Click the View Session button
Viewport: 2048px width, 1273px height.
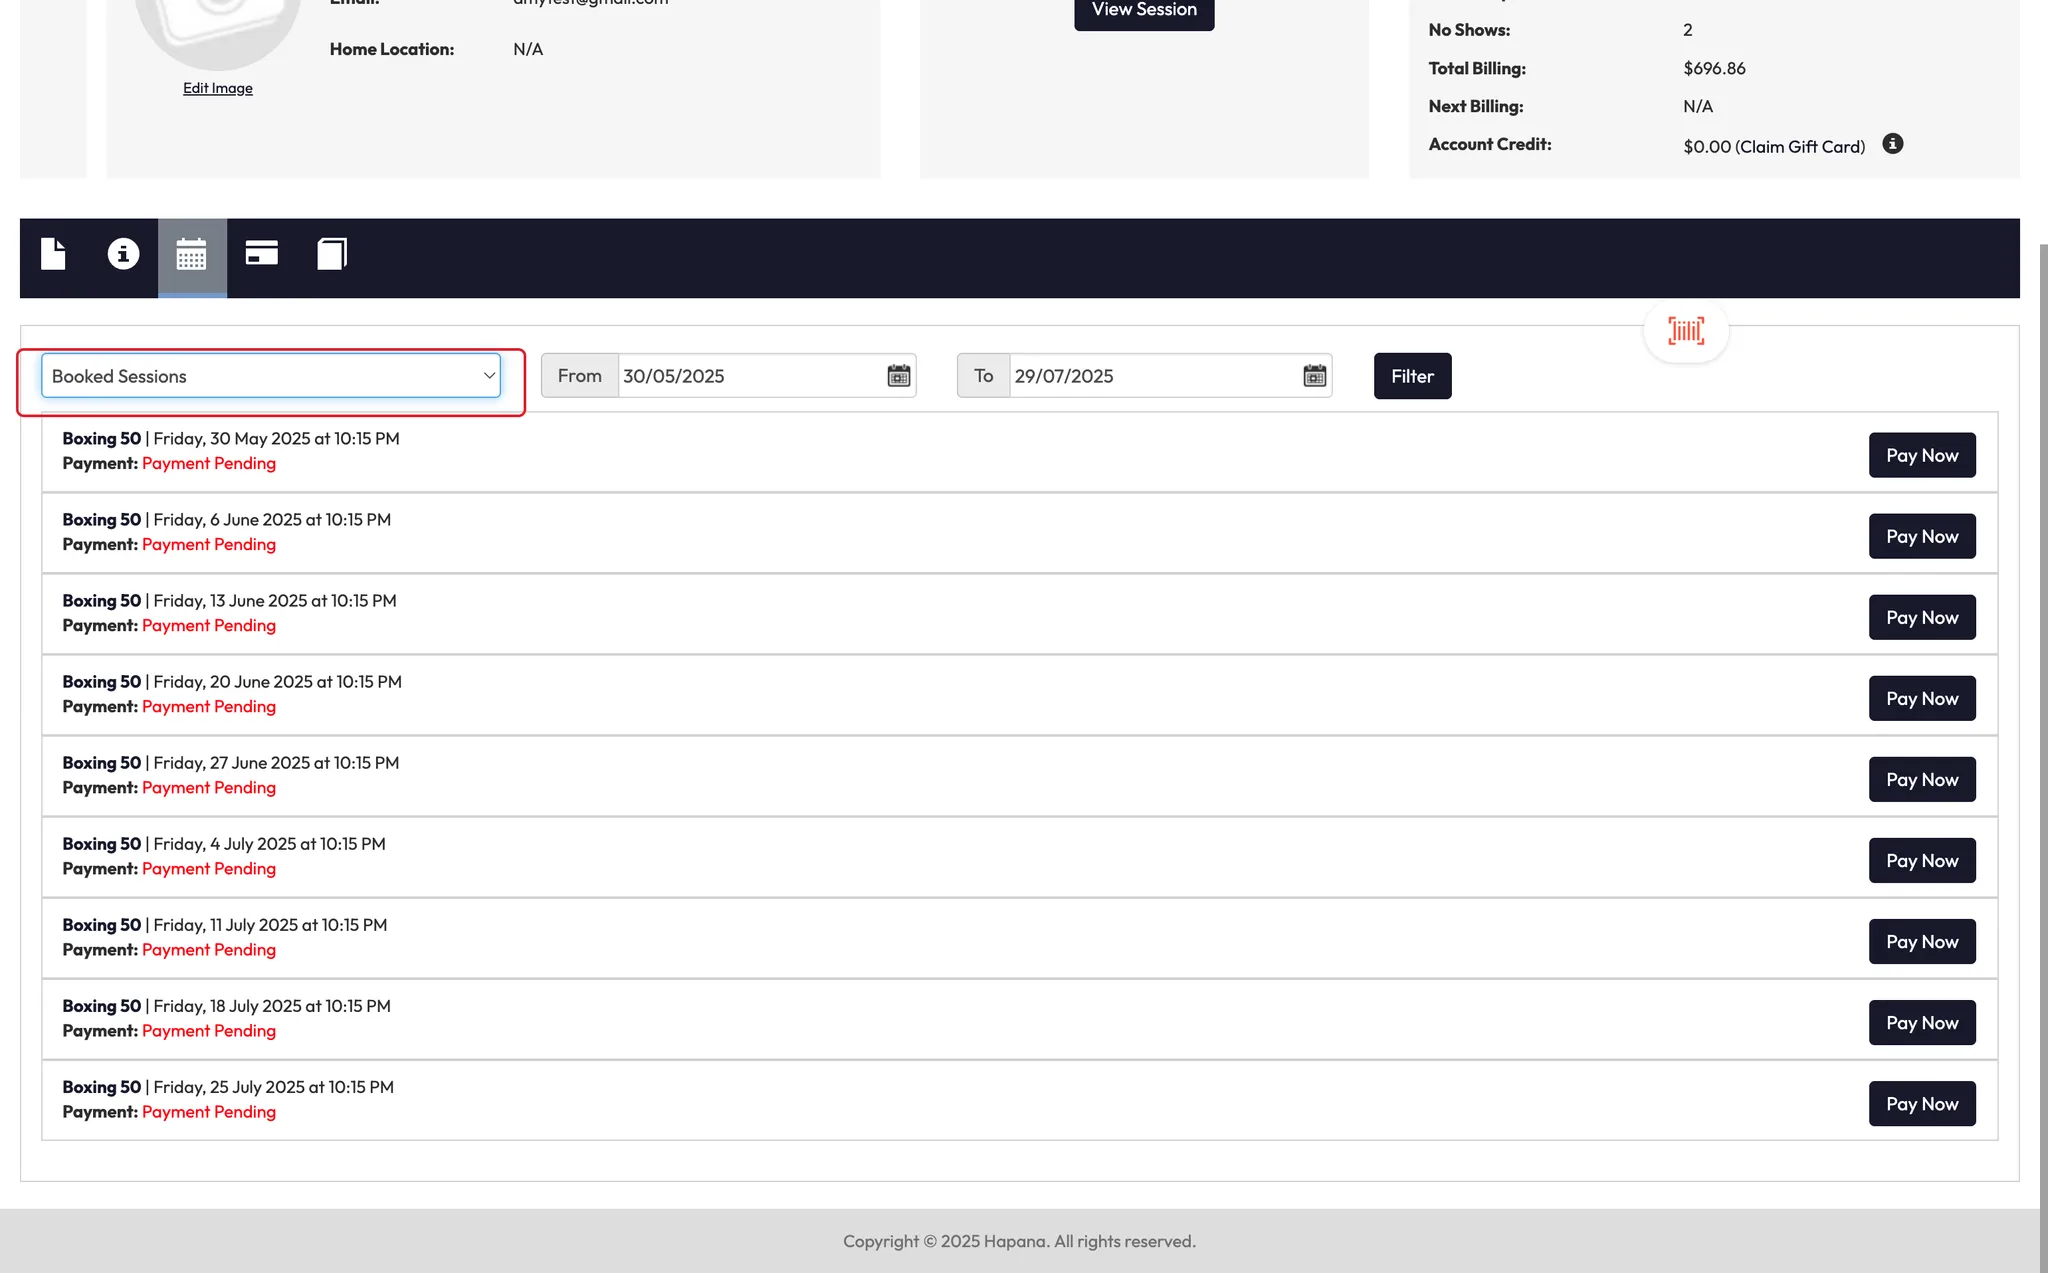[1143, 10]
